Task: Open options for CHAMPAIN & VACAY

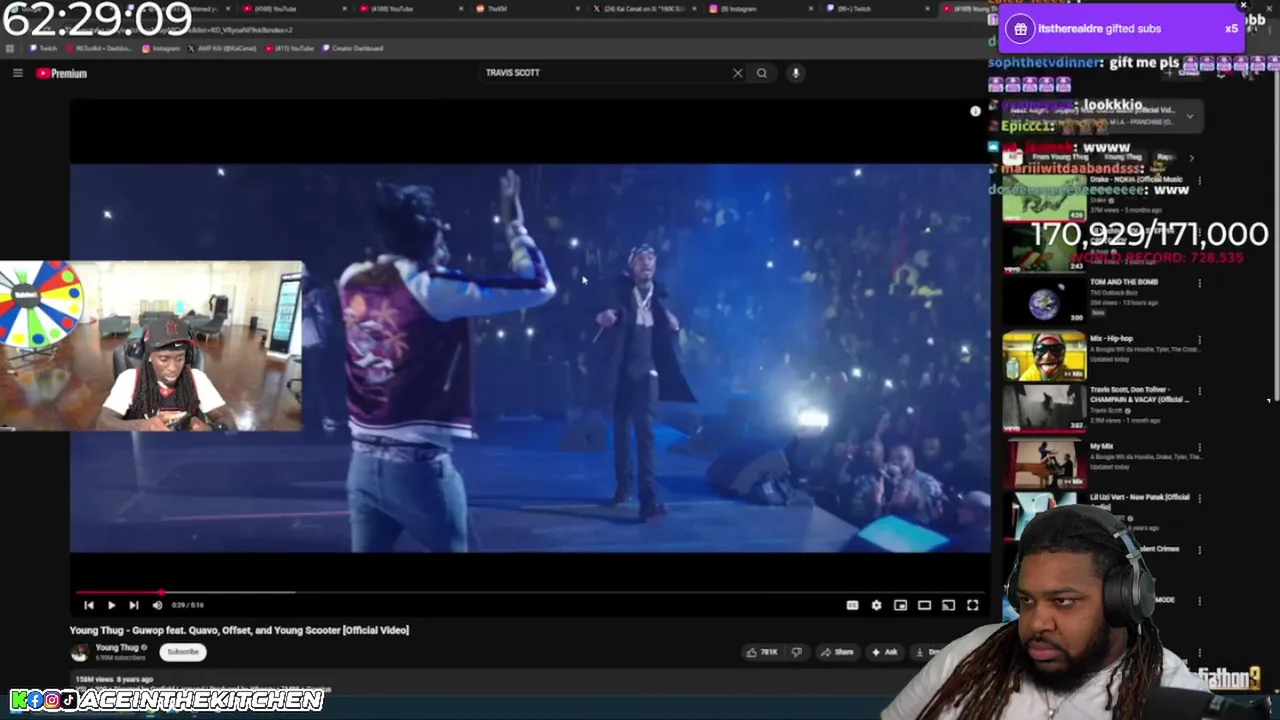Action: [x=1199, y=391]
